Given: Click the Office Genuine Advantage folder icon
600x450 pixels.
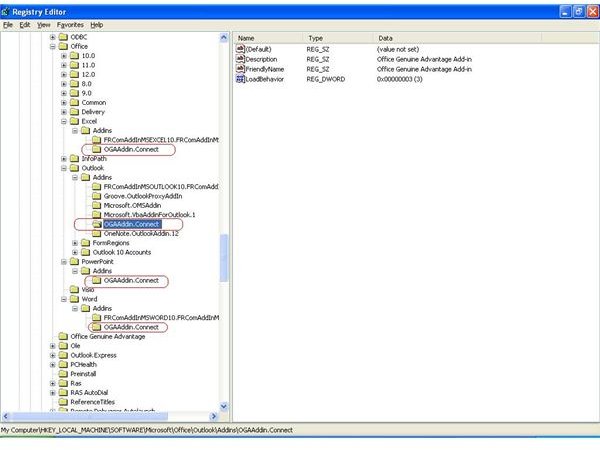Looking at the screenshot, I should pyautogui.click(x=63, y=336).
